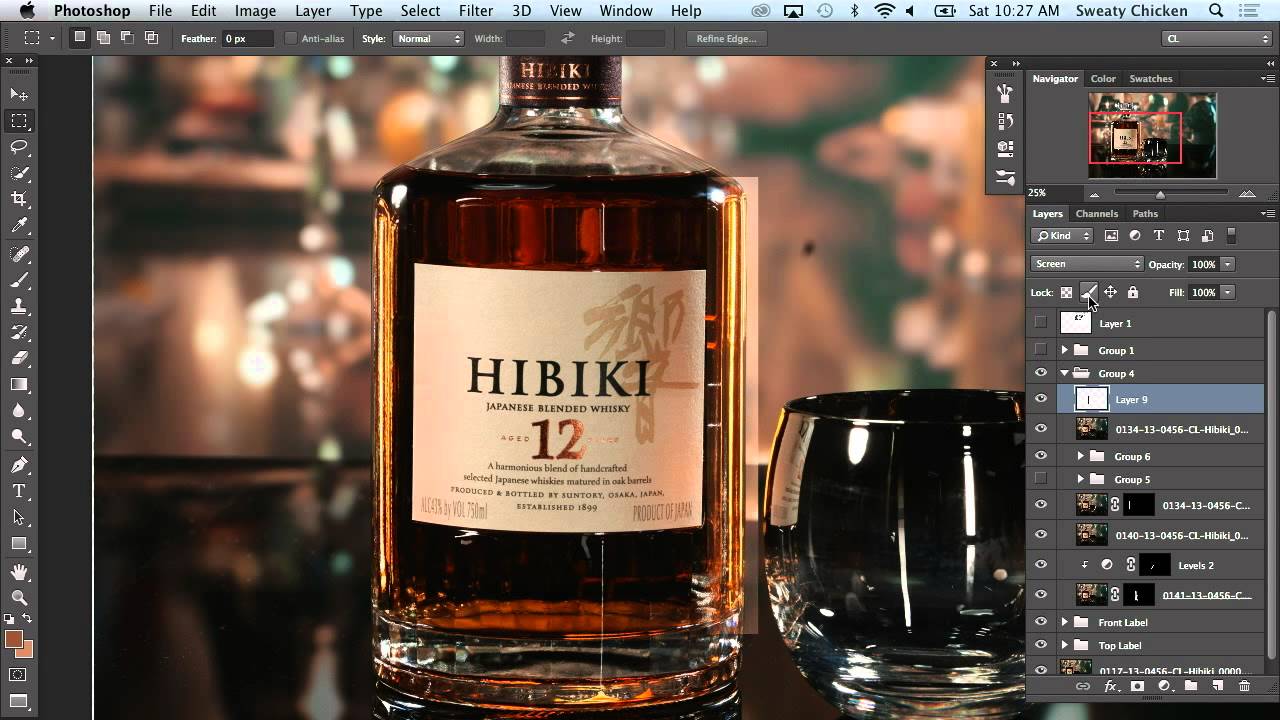
Task: Expand Group 1 disclosure triangle
Action: tap(1064, 350)
